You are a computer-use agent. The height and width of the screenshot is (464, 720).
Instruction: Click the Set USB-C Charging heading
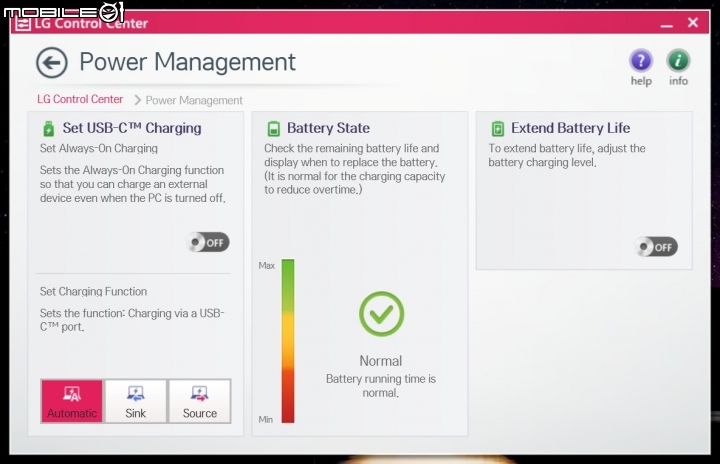(x=132, y=128)
